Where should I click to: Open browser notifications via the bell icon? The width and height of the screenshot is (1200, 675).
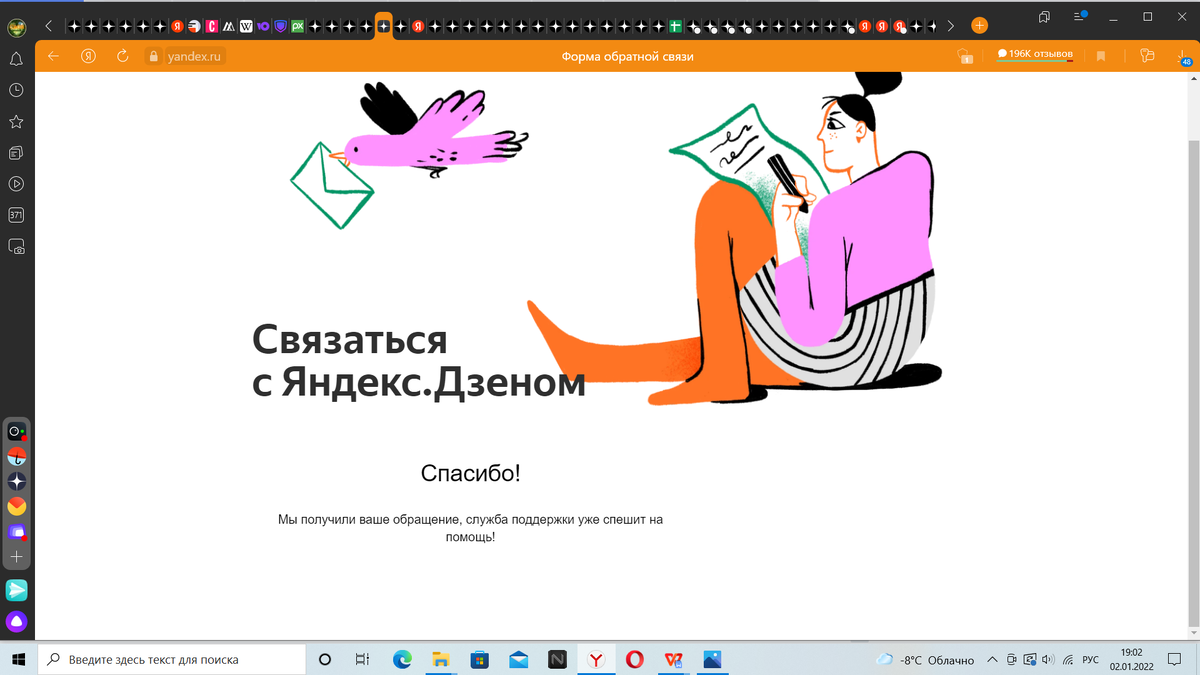[15, 60]
